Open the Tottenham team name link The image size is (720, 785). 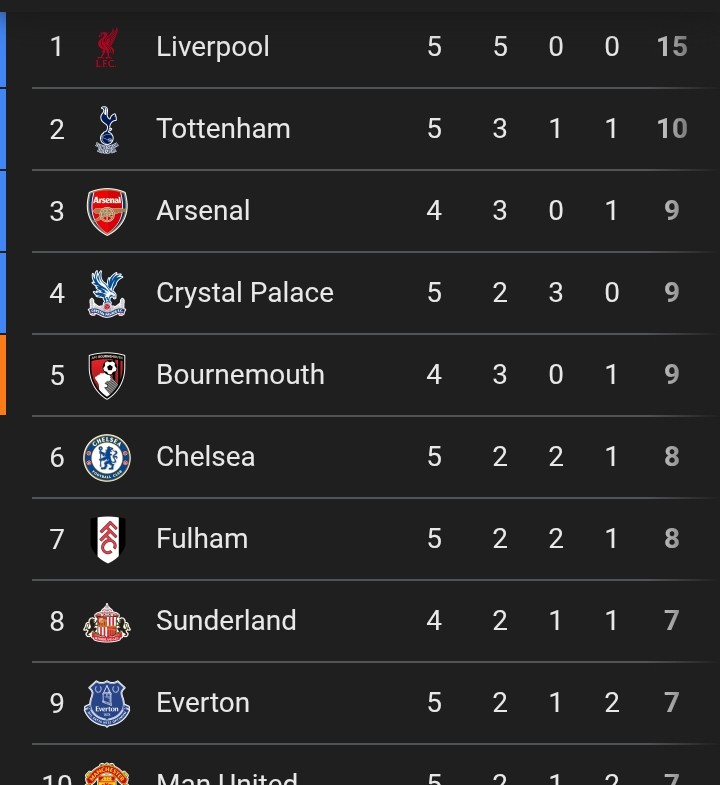[x=223, y=129]
